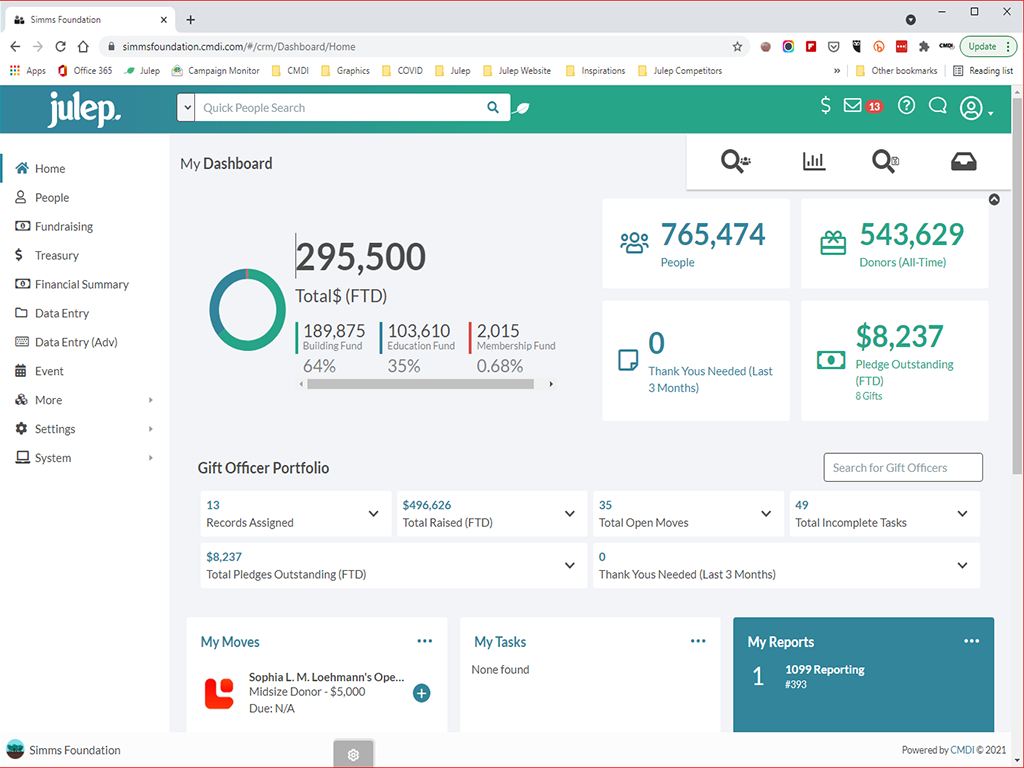Viewport: 1024px width, 768px height.
Task: Click the search magnifier in Quick People Search
Action: [x=493, y=108]
